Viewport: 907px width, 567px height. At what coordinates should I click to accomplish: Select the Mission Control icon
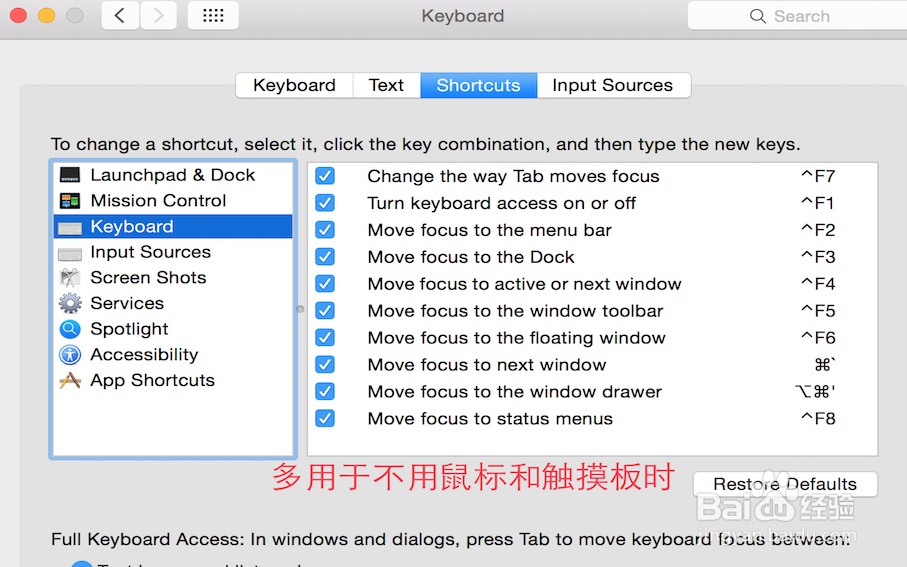[x=70, y=201]
